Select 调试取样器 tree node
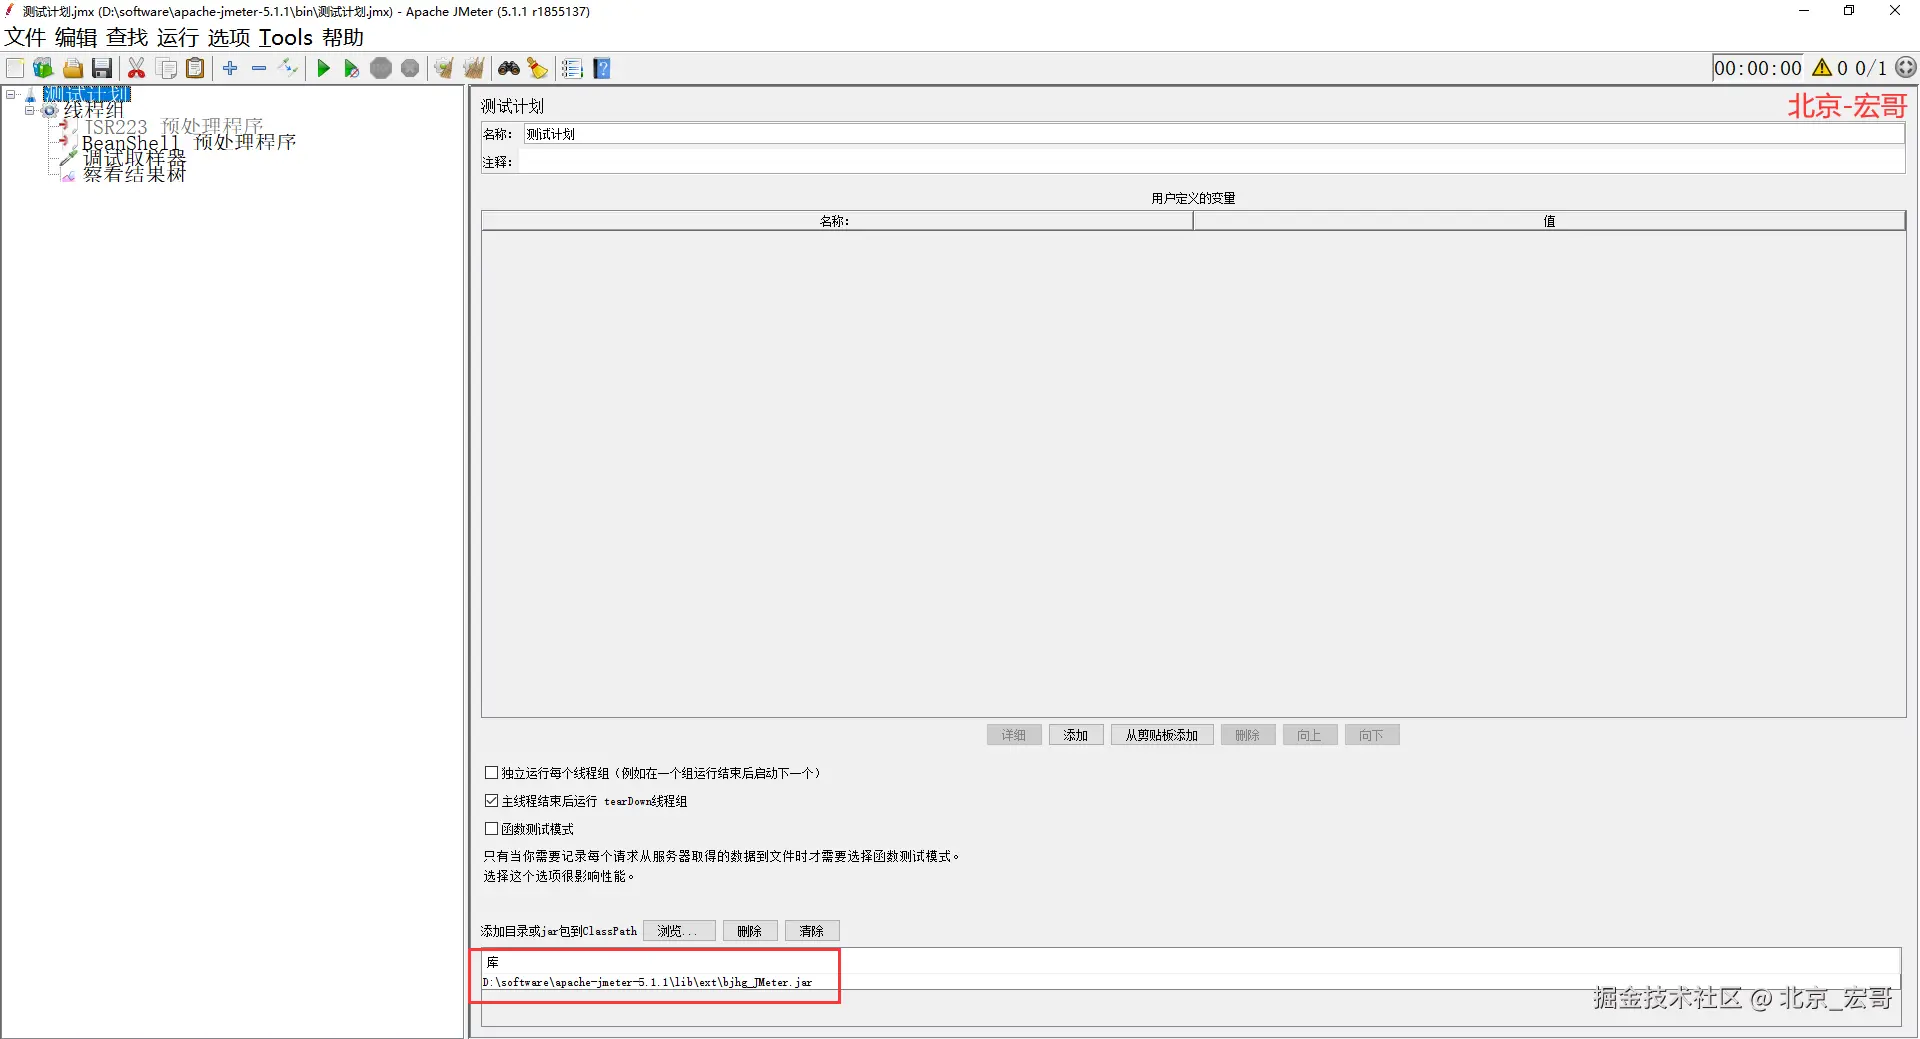The image size is (1920, 1039). 134,158
